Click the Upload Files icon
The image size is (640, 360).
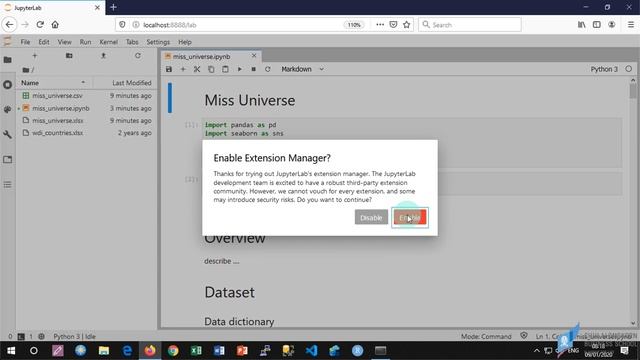tap(103, 56)
